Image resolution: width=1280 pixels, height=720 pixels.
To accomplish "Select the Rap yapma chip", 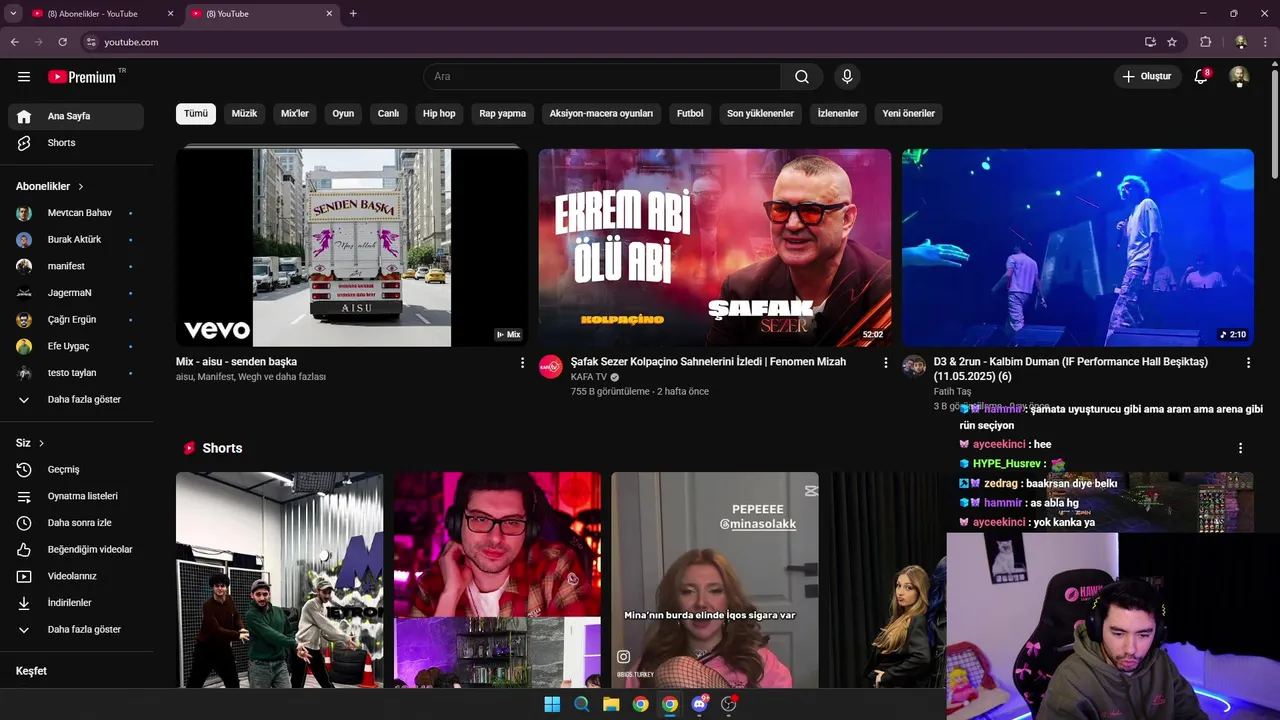I will pos(502,114).
